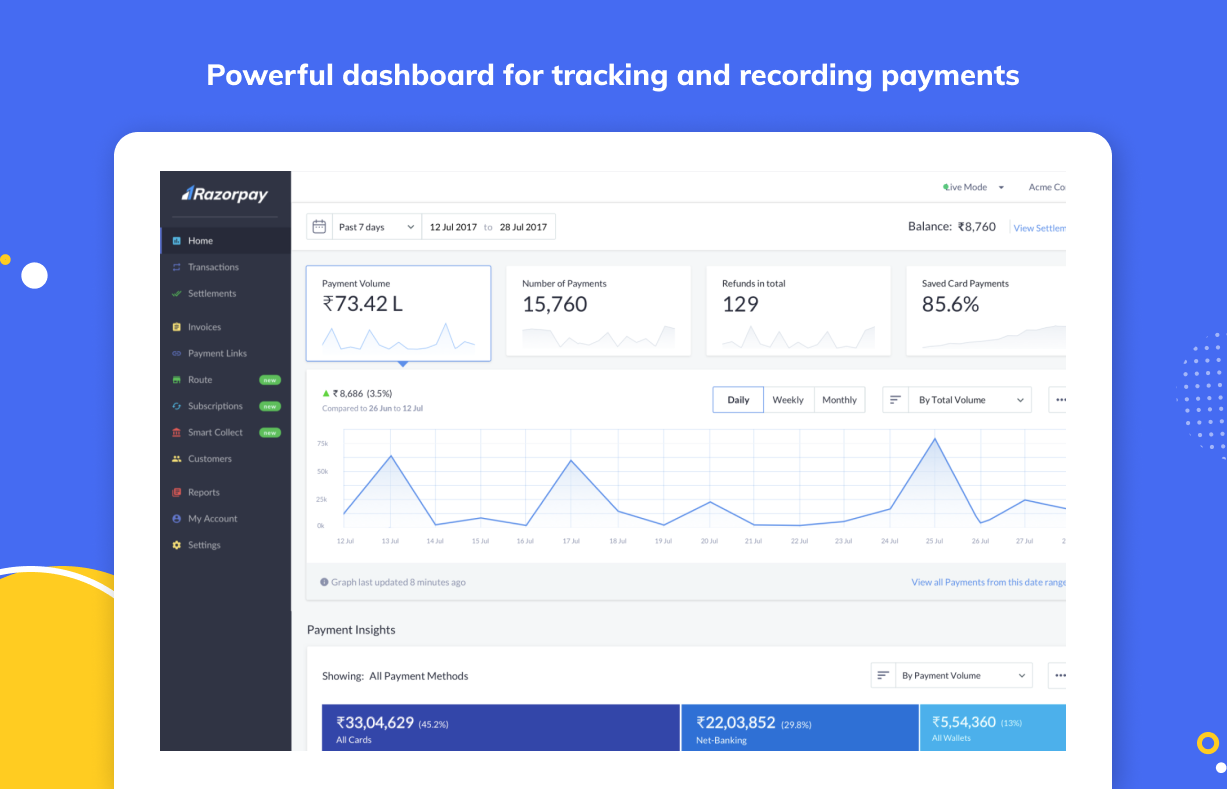Click the All Cards ₹33,04,629 segment

501,728
